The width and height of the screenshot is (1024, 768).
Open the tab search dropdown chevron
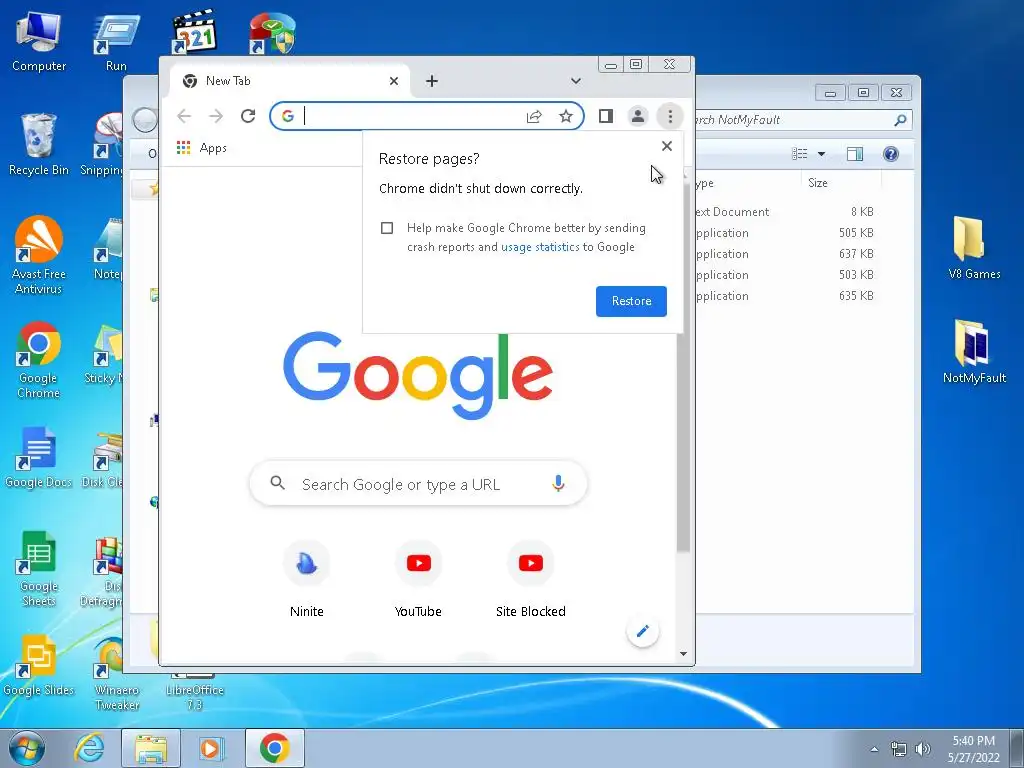[x=575, y=81]
